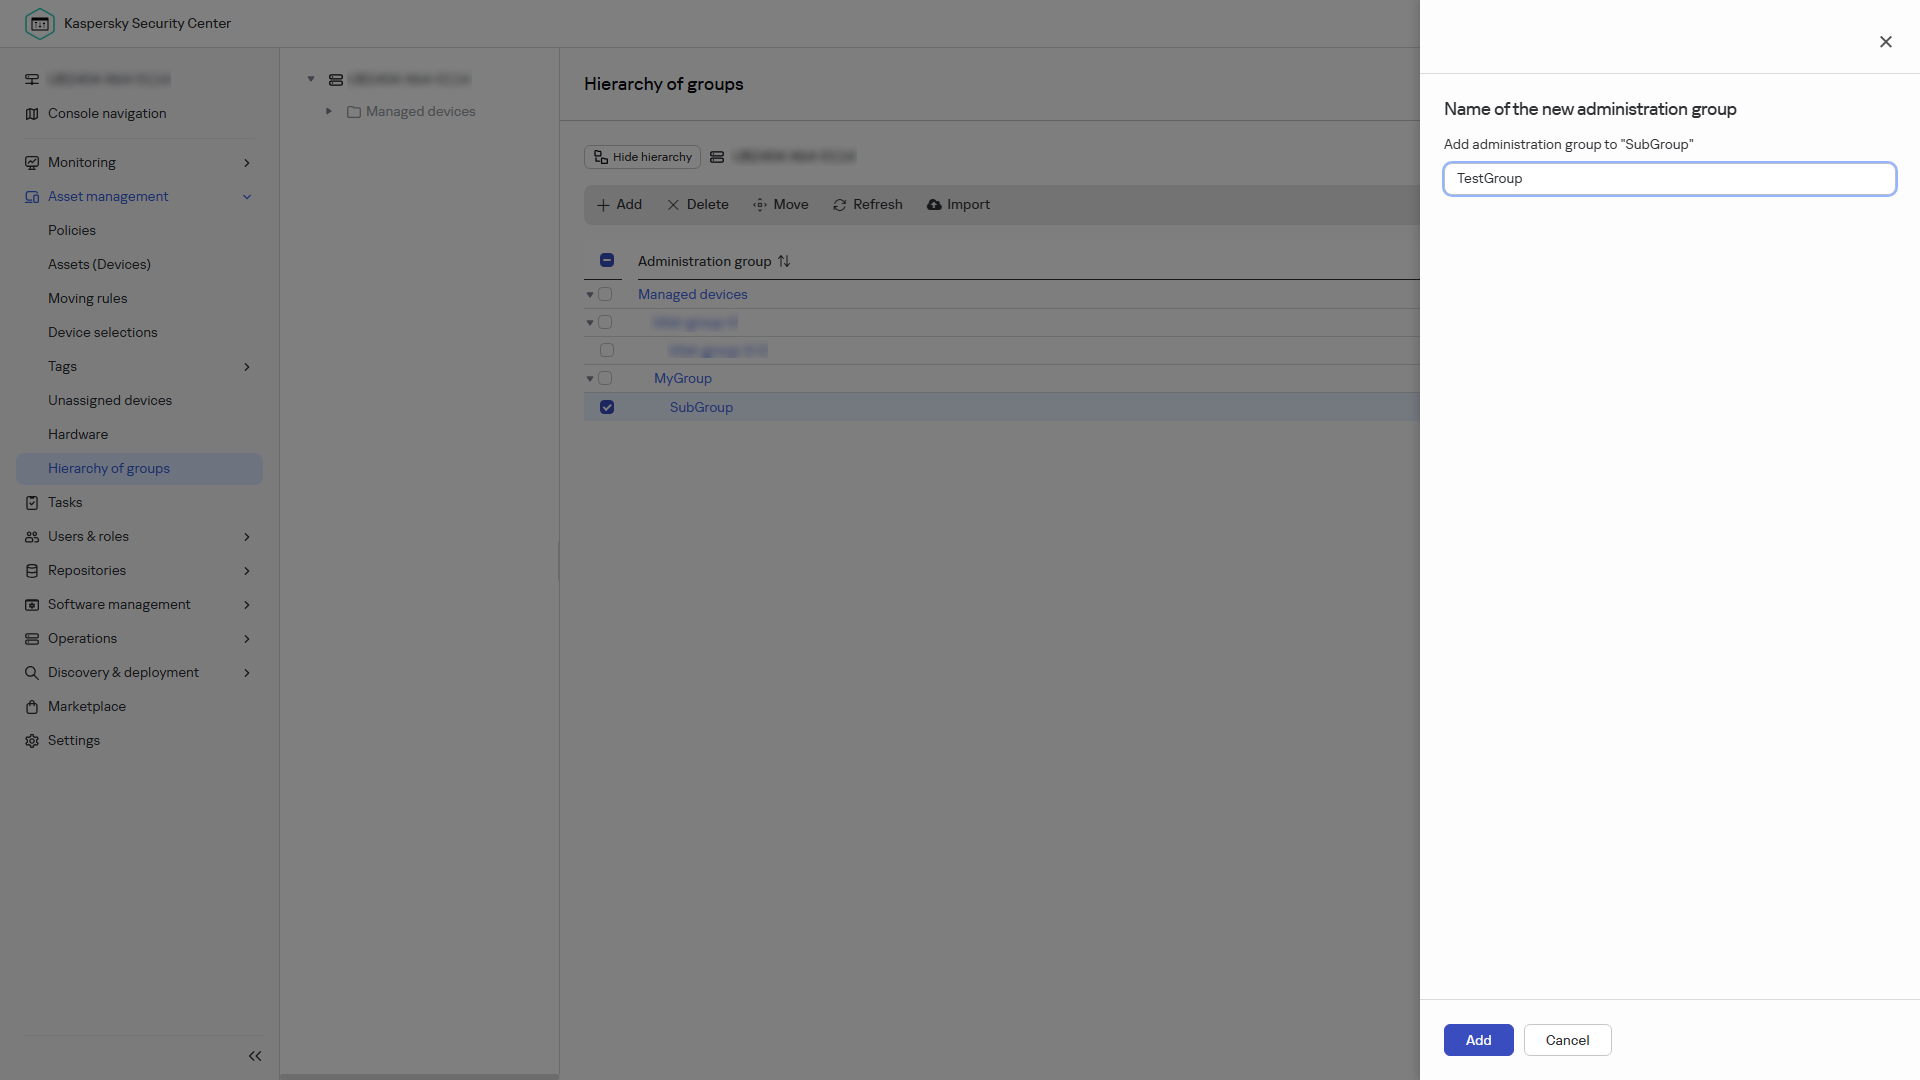Click the Cancel button

(x=1567, y=1040)
